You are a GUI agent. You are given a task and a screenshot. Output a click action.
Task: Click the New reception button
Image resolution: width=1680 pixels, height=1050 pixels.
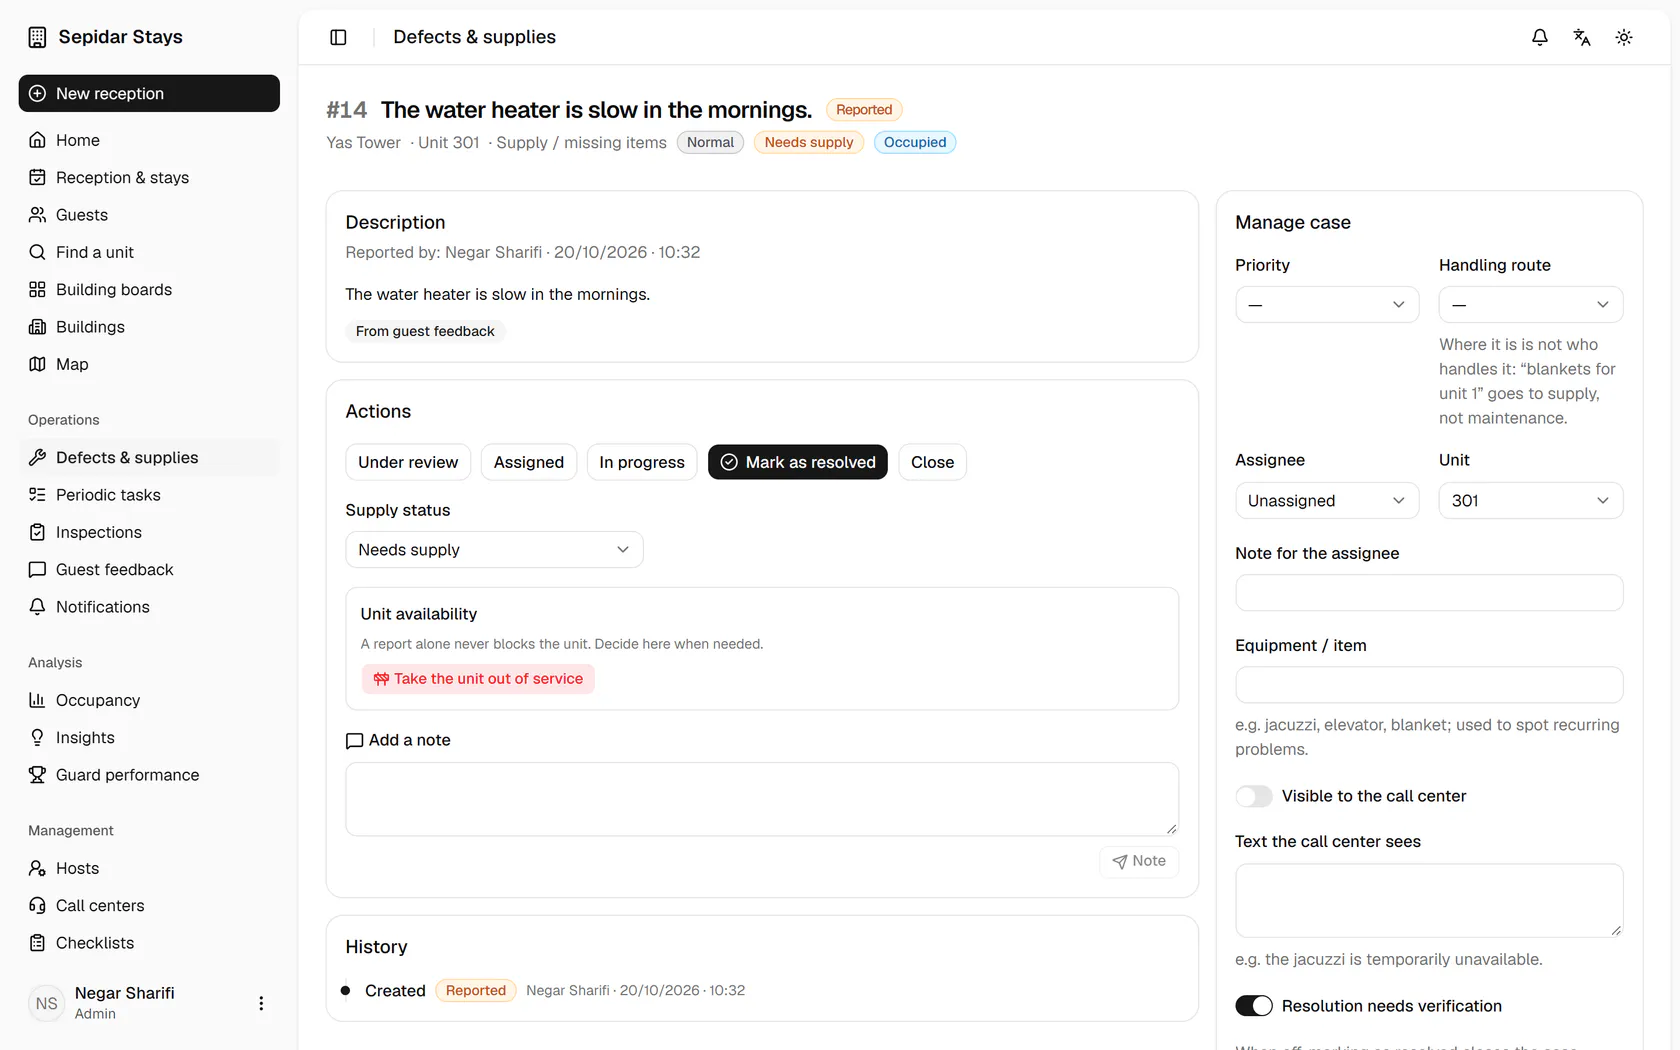coord(149,93)
